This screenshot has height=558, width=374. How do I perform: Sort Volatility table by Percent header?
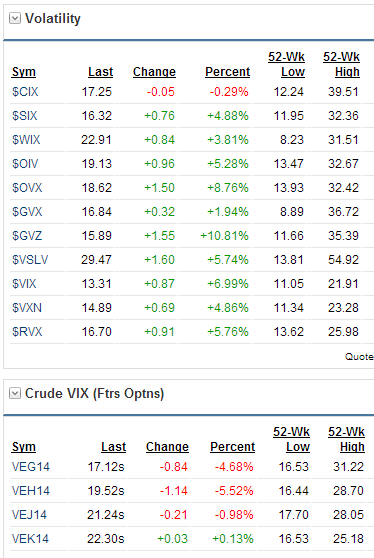(228, 72)
